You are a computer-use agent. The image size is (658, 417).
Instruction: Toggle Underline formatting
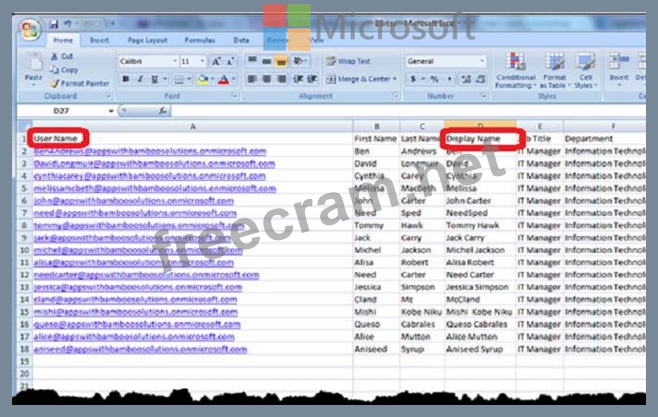click(x=154, y=79)
